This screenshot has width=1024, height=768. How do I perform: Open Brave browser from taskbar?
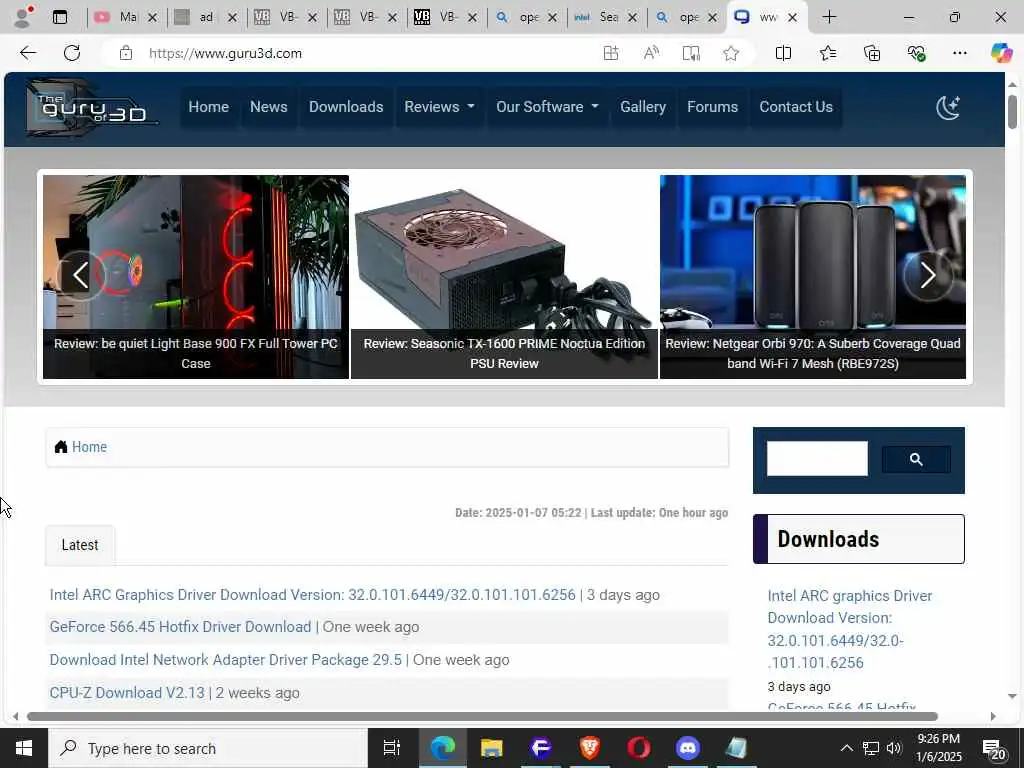[x=590, y=748]
